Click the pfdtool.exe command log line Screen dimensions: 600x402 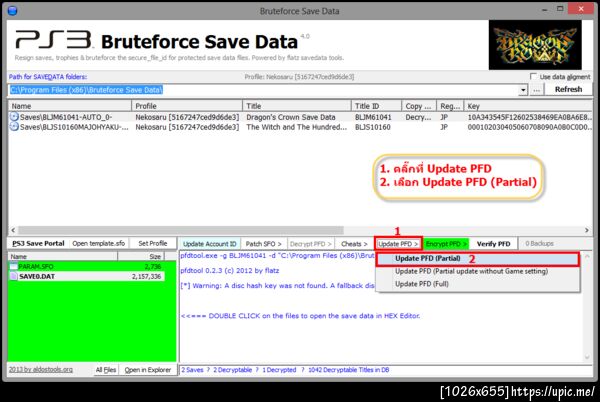pyautogui.click(x=277, y=256)
